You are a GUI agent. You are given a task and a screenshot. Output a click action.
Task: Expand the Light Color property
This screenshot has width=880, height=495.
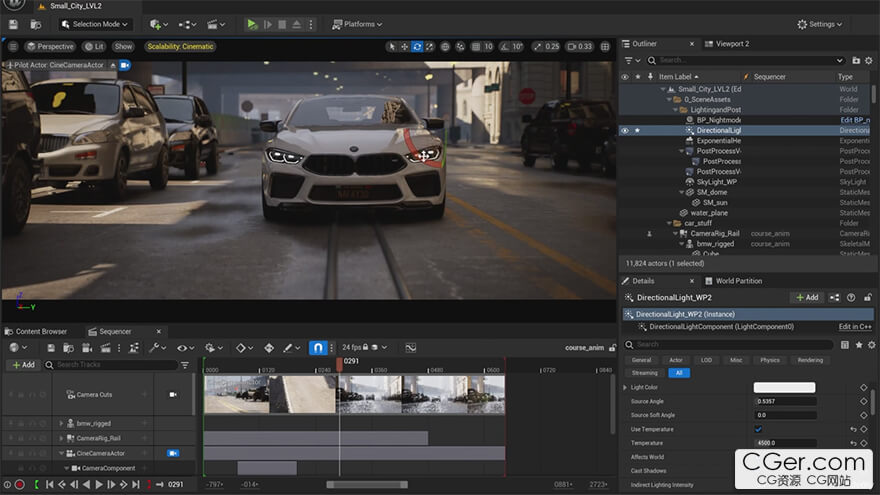coord(625,387)
